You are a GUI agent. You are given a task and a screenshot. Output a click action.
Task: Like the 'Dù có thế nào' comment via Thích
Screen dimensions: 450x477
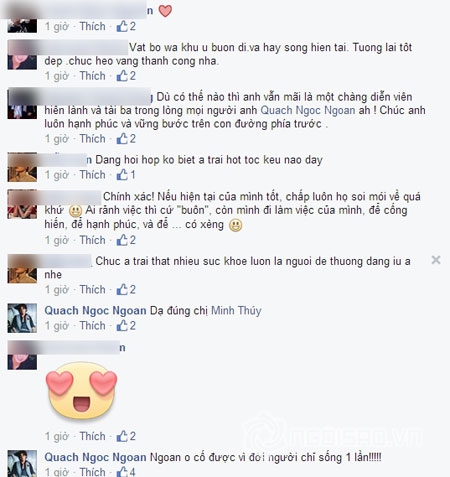click(x=92, y=139)
